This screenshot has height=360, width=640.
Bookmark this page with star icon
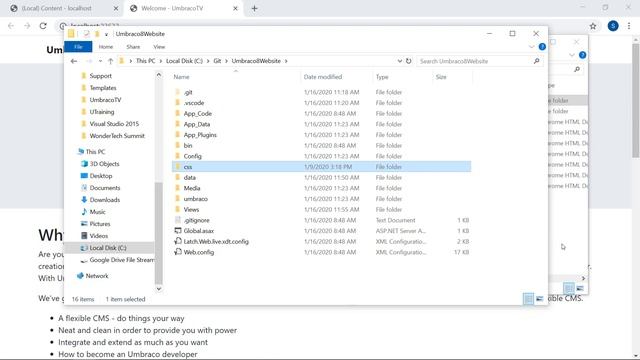(593, 26)
